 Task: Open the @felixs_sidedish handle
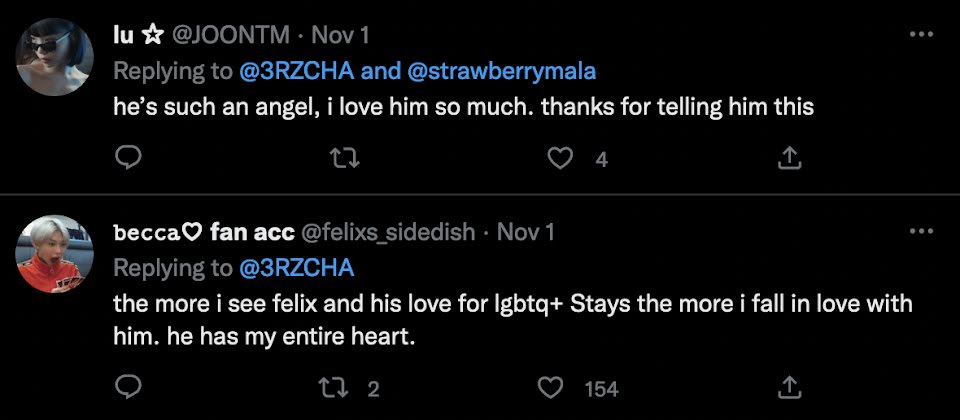[x=387, y=233]
